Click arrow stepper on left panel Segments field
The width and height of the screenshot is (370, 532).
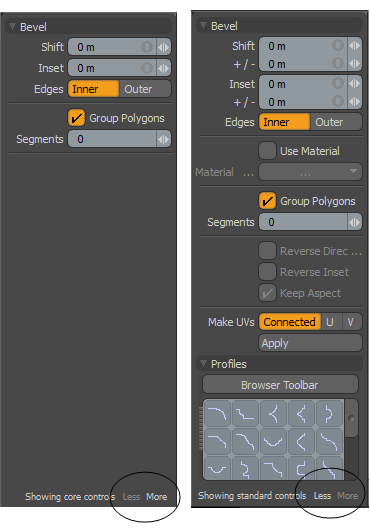(163, 139)
